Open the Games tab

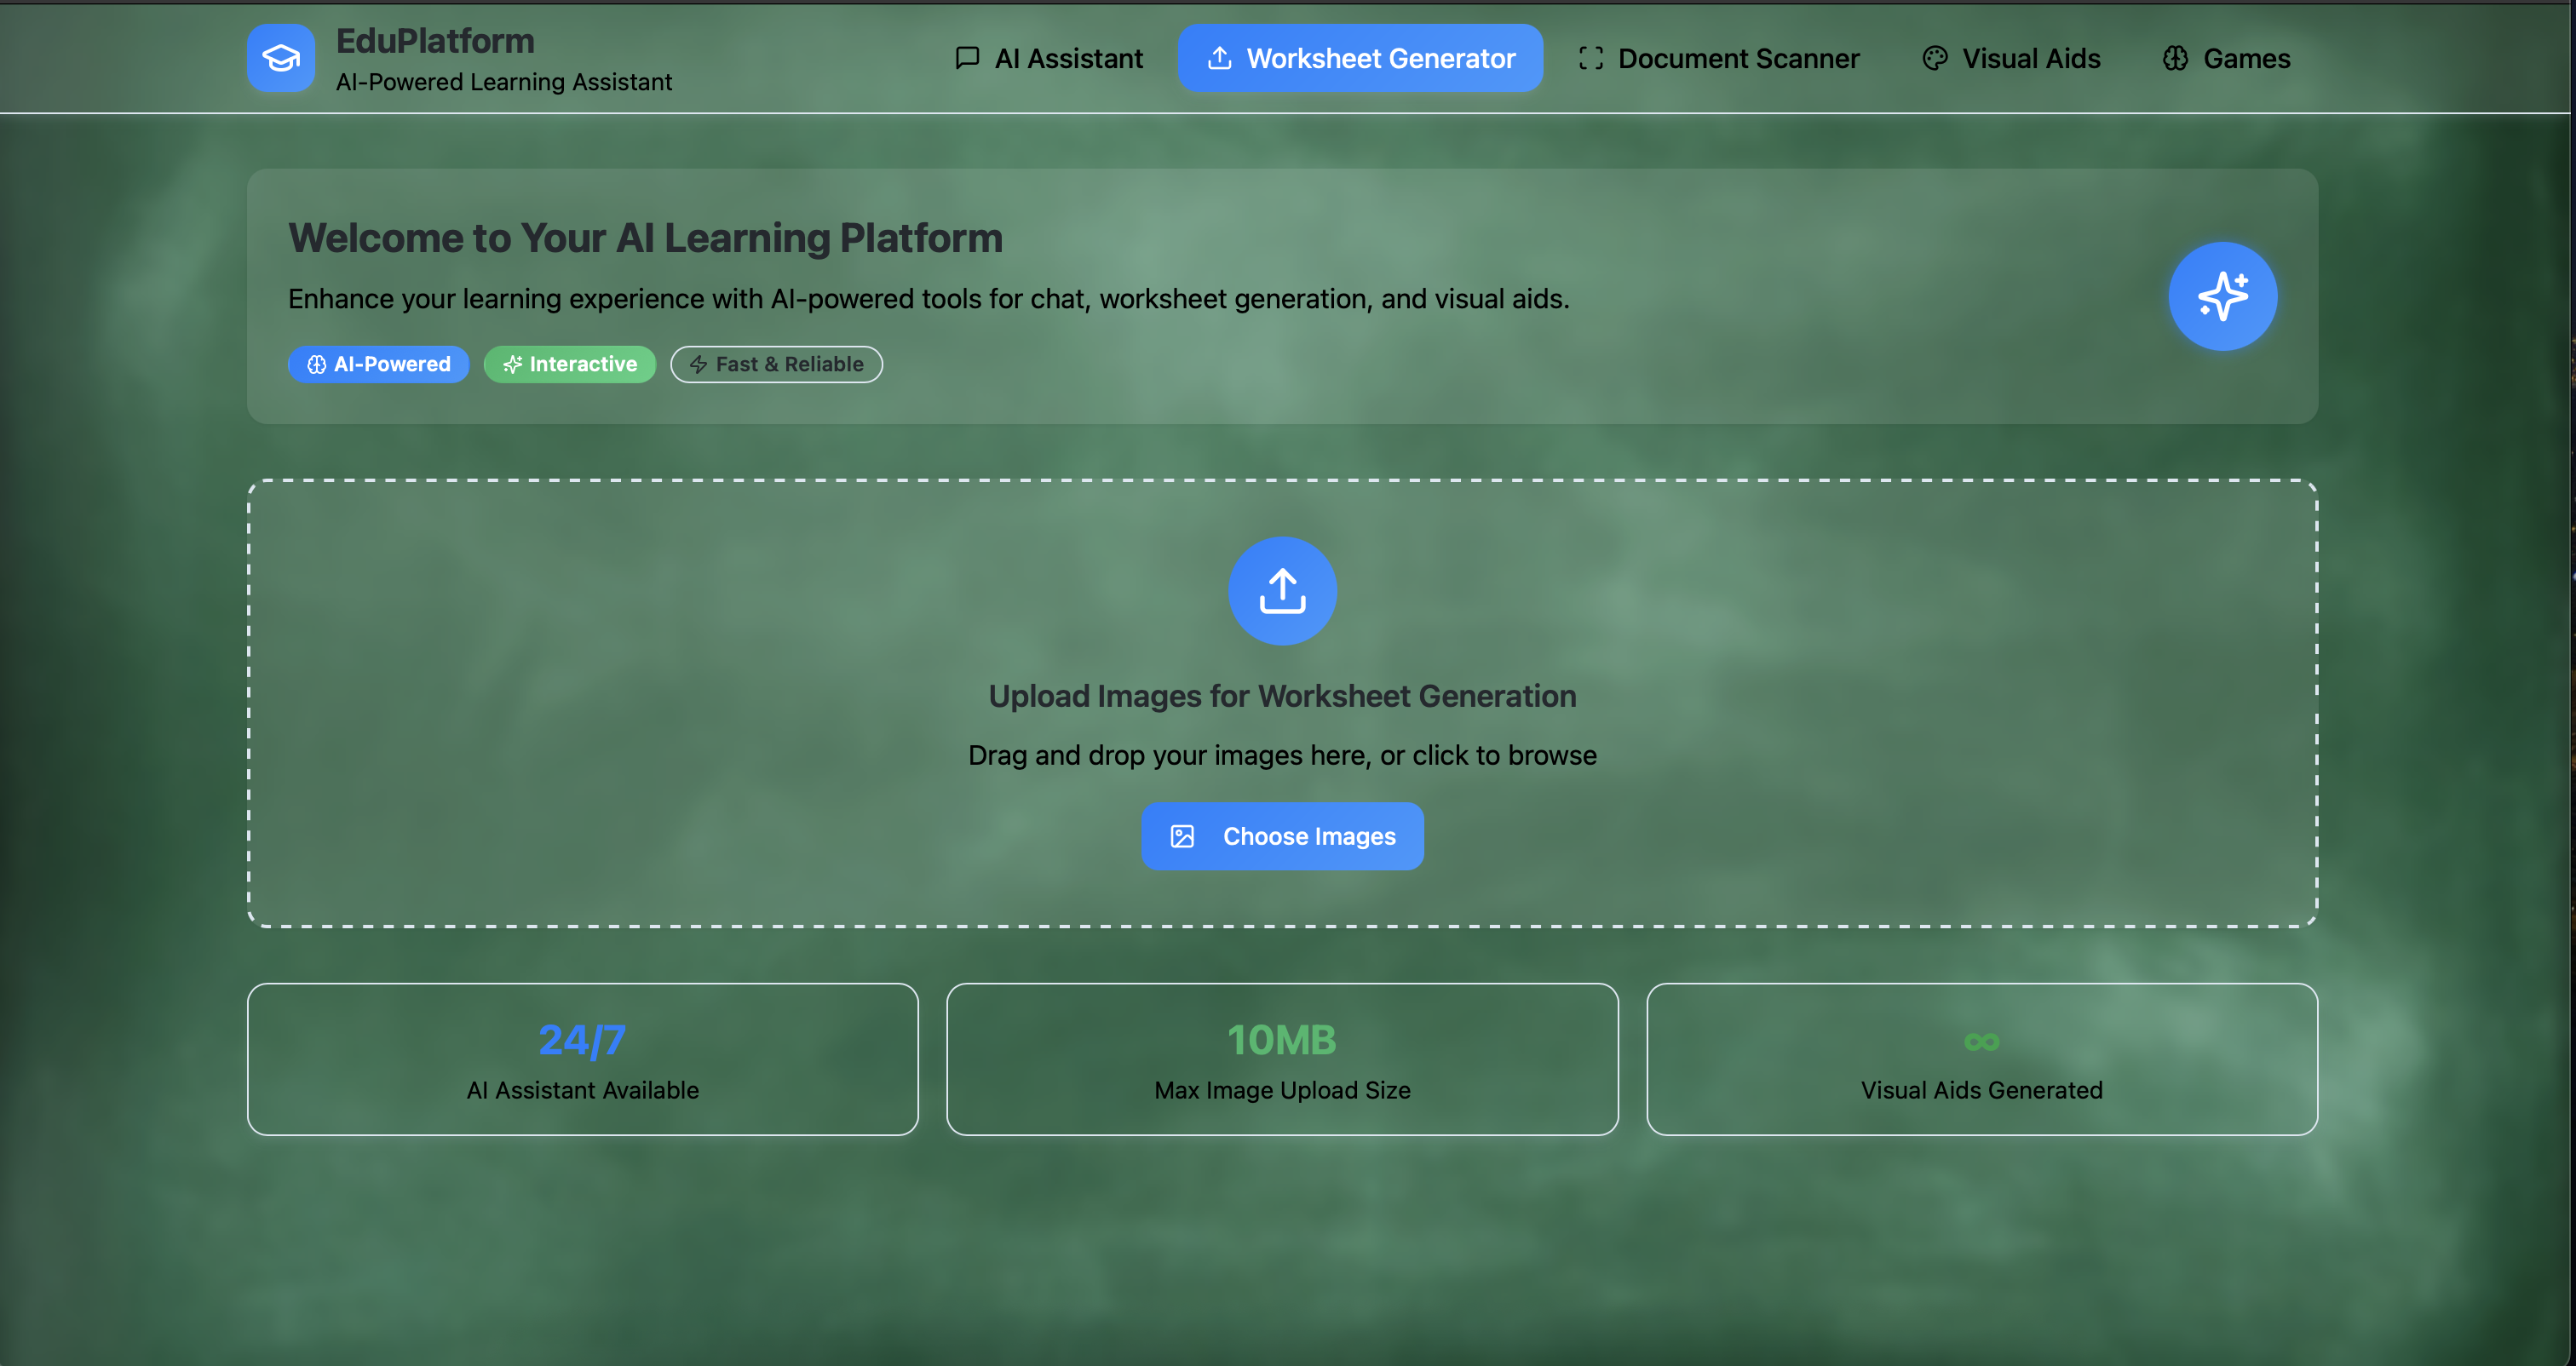(x=2246, y=58)
